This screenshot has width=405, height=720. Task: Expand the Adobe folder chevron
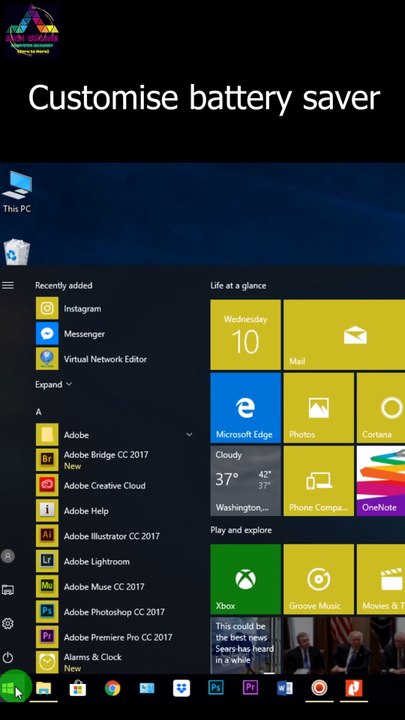click(x=189, y=434)
